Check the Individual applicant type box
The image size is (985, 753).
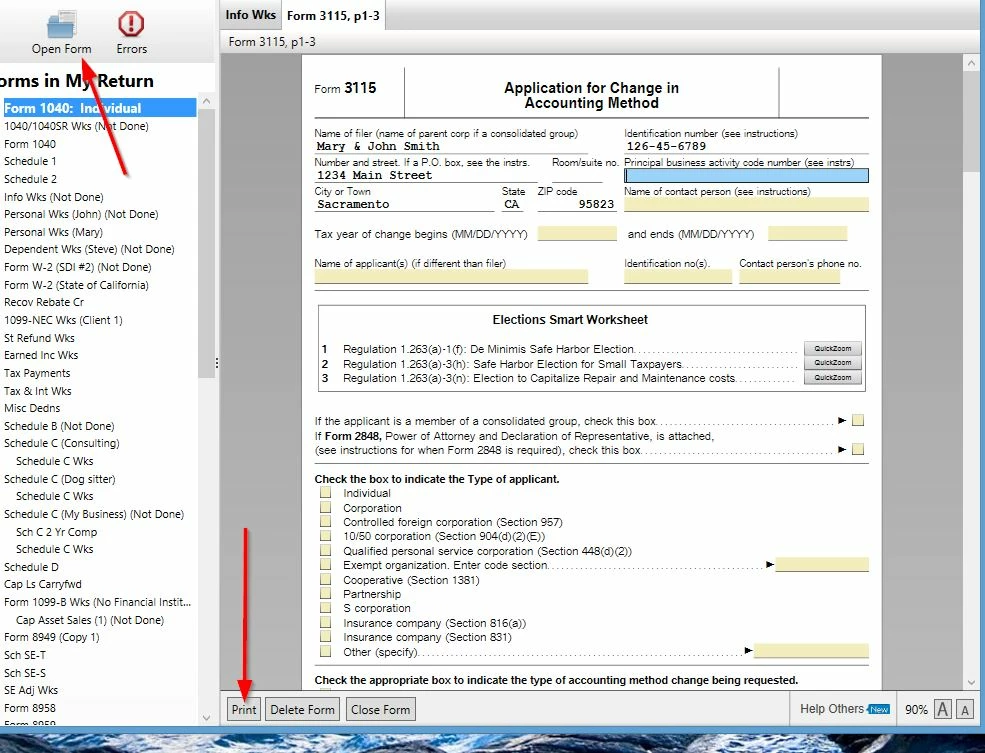point(325,492)
